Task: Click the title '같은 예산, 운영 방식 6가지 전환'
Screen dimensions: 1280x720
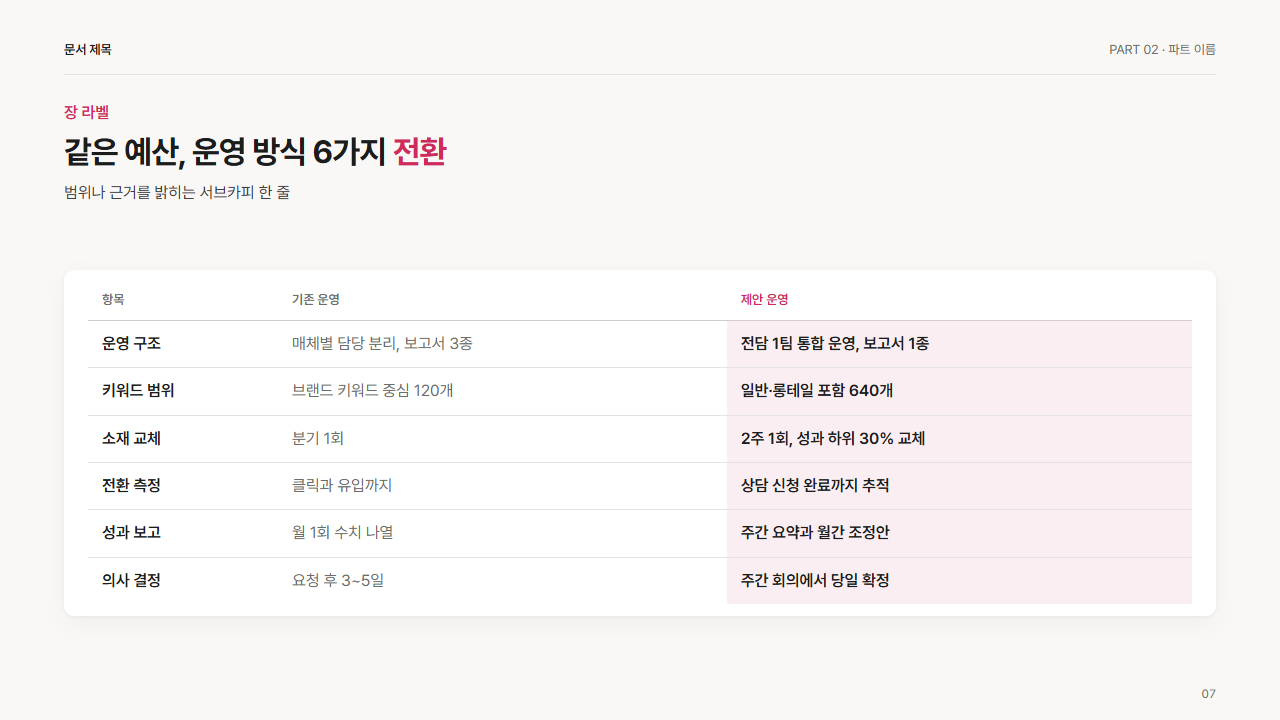Action: coord(255,152)
